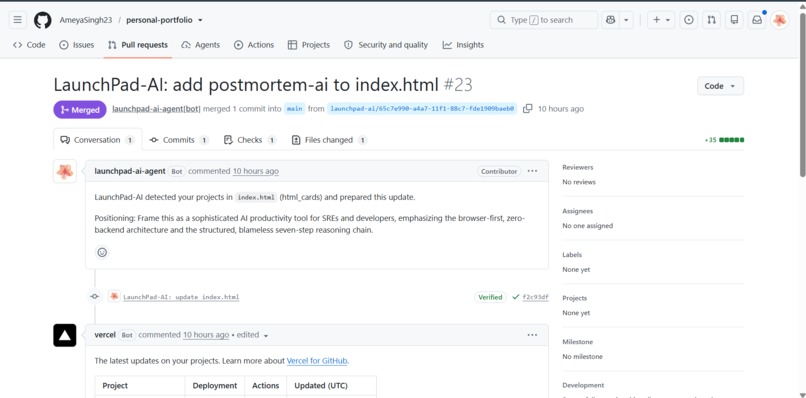Select the Pull requests tab
806x398 pixels.
[x=138, y=45]
